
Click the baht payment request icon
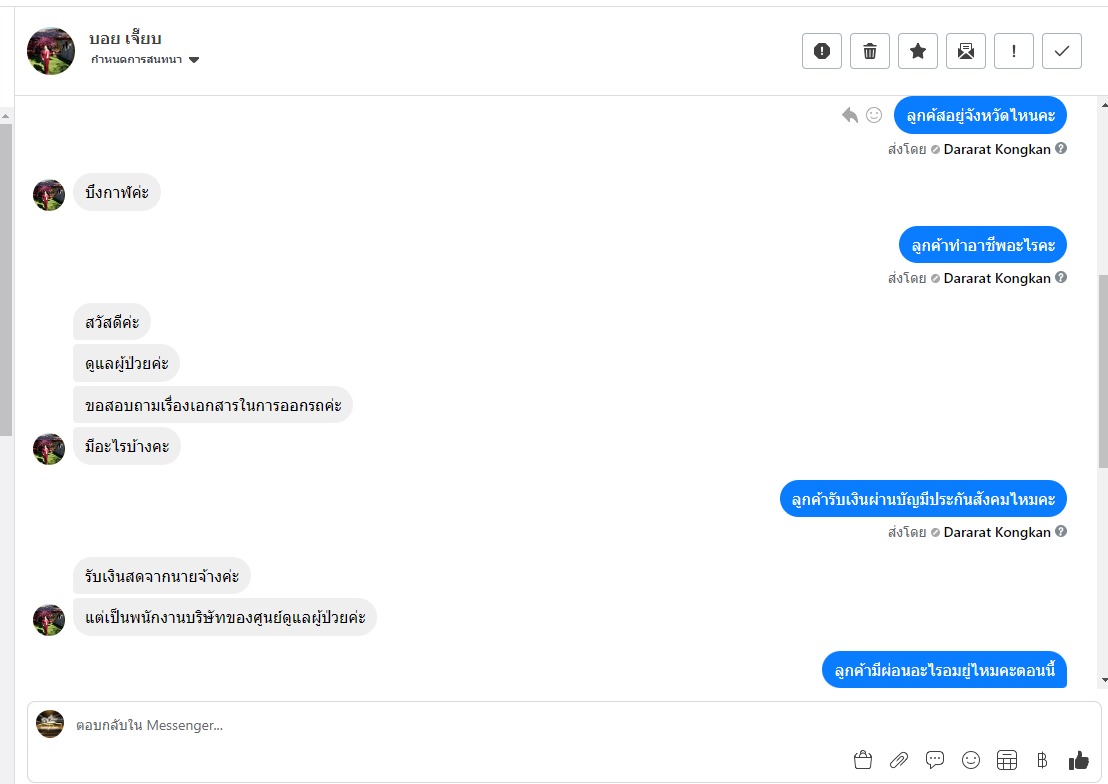point(1042,760)
